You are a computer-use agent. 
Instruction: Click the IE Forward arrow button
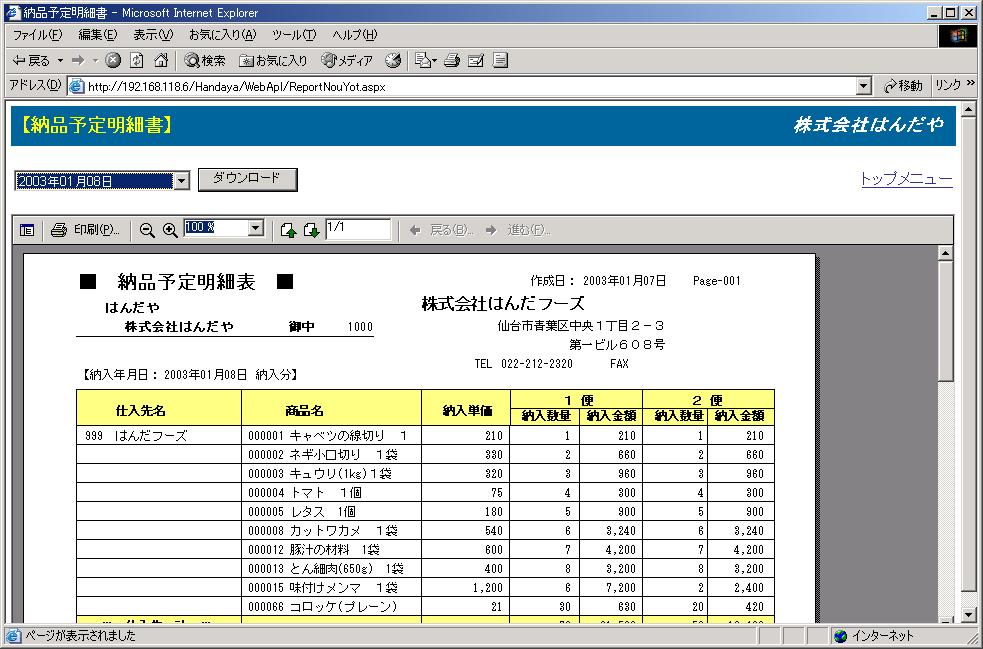[x=78, y=60]
